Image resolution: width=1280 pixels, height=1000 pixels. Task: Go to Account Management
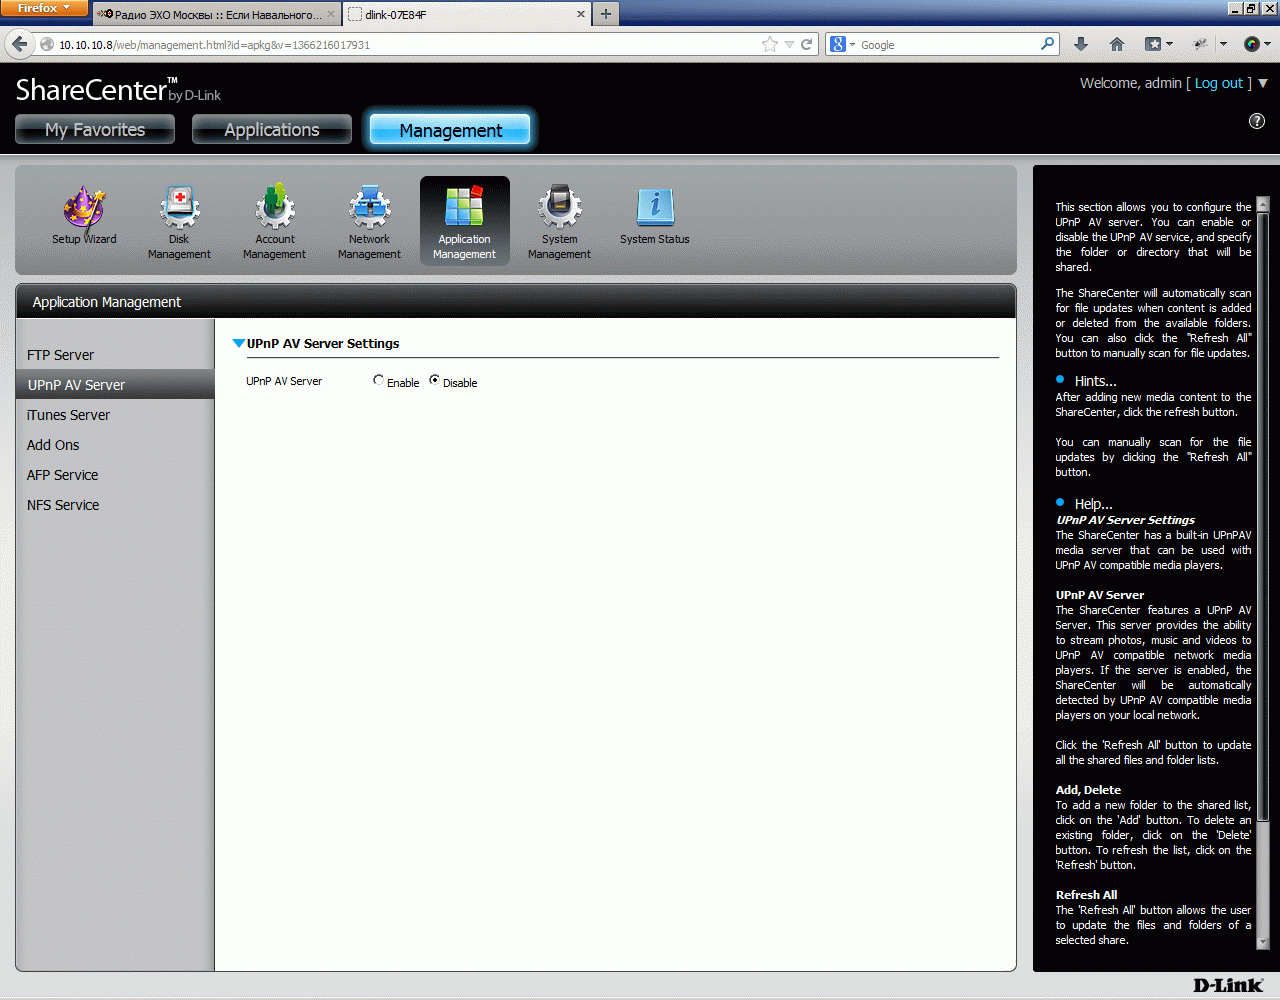(x=275, y=222)
